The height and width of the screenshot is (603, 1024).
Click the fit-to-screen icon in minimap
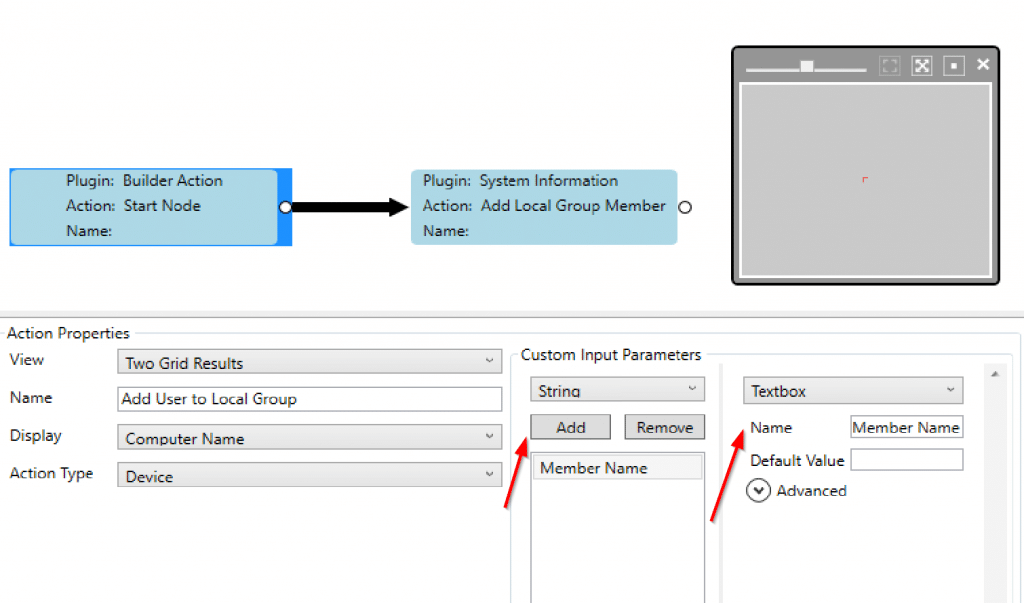[x=922, y=66]
